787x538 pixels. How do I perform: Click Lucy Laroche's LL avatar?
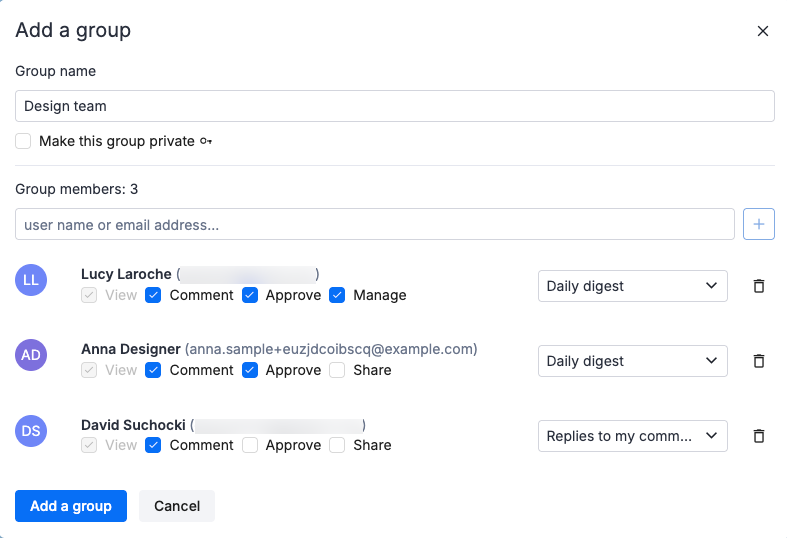(x=31, y=280)
